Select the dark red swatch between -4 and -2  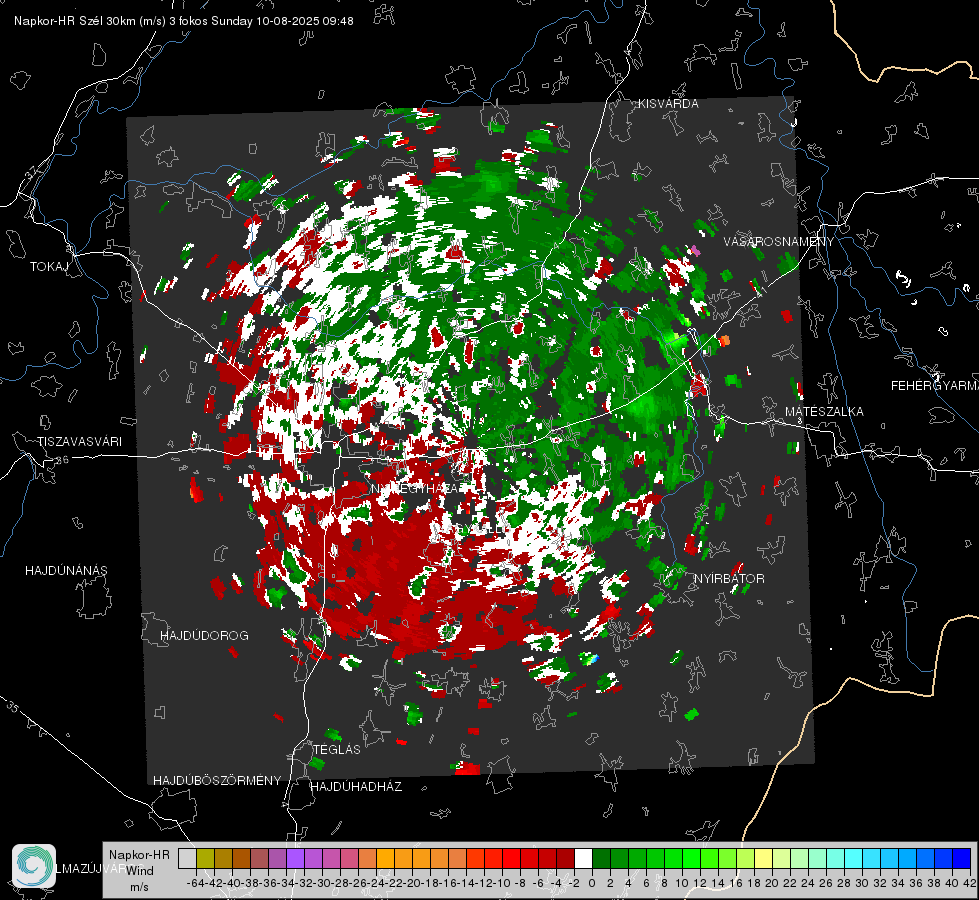[x=565, y=858]
